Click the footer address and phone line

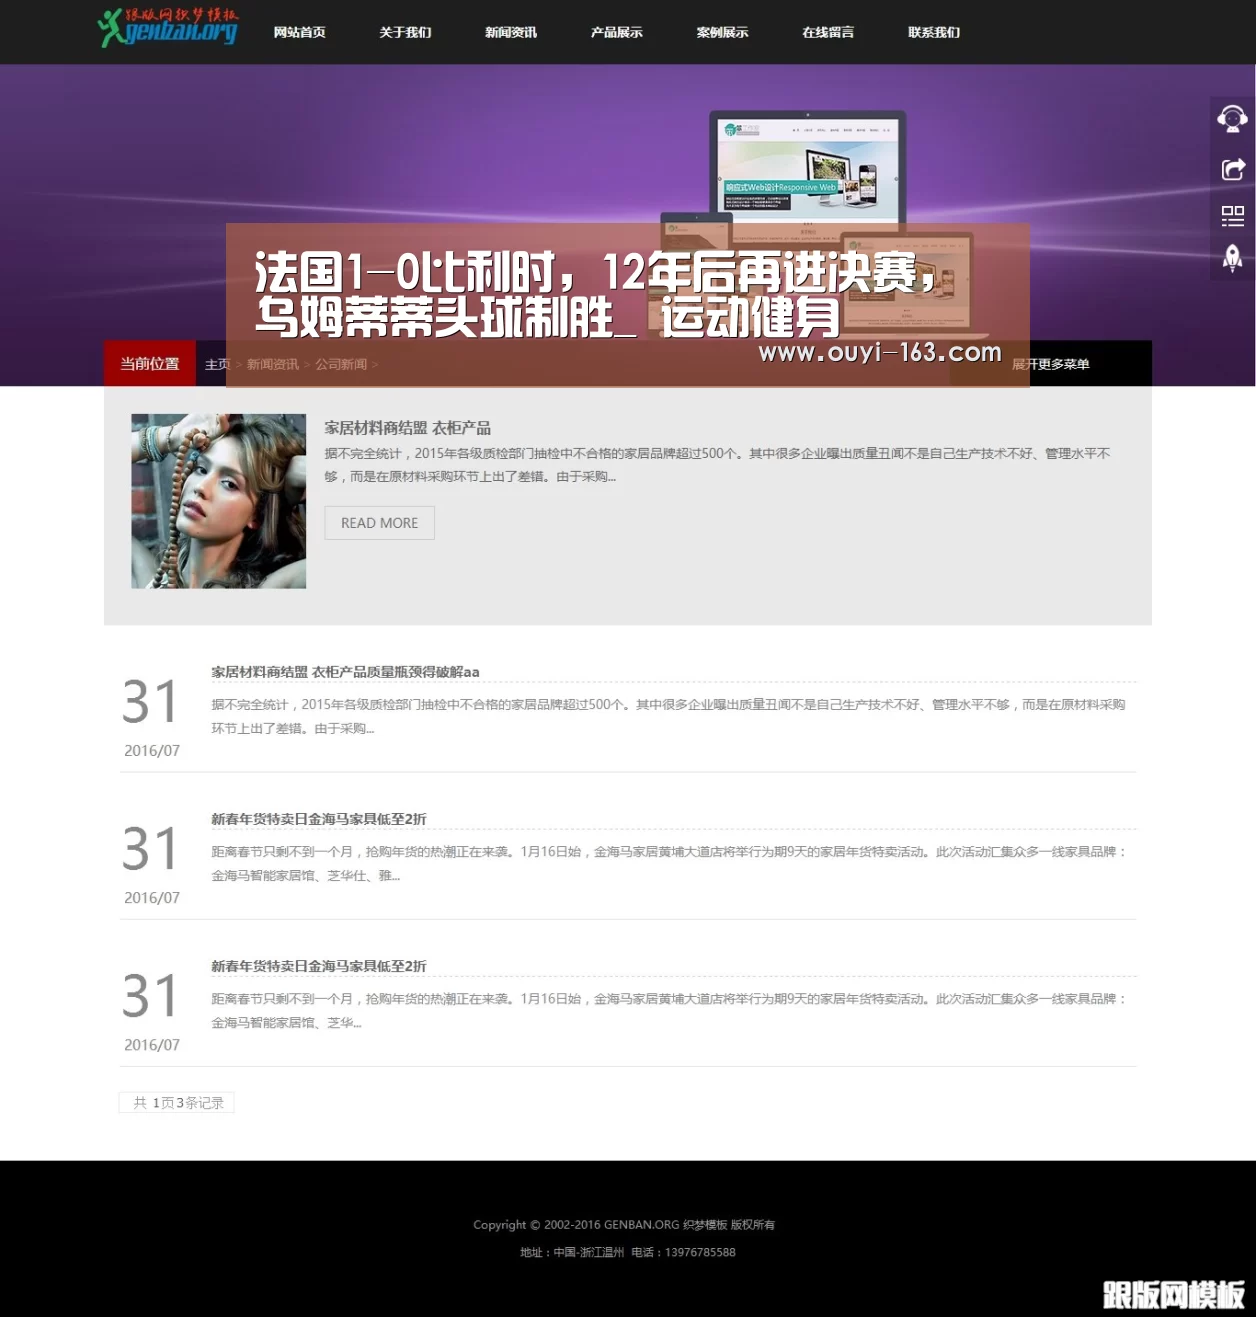(628, 1252)
